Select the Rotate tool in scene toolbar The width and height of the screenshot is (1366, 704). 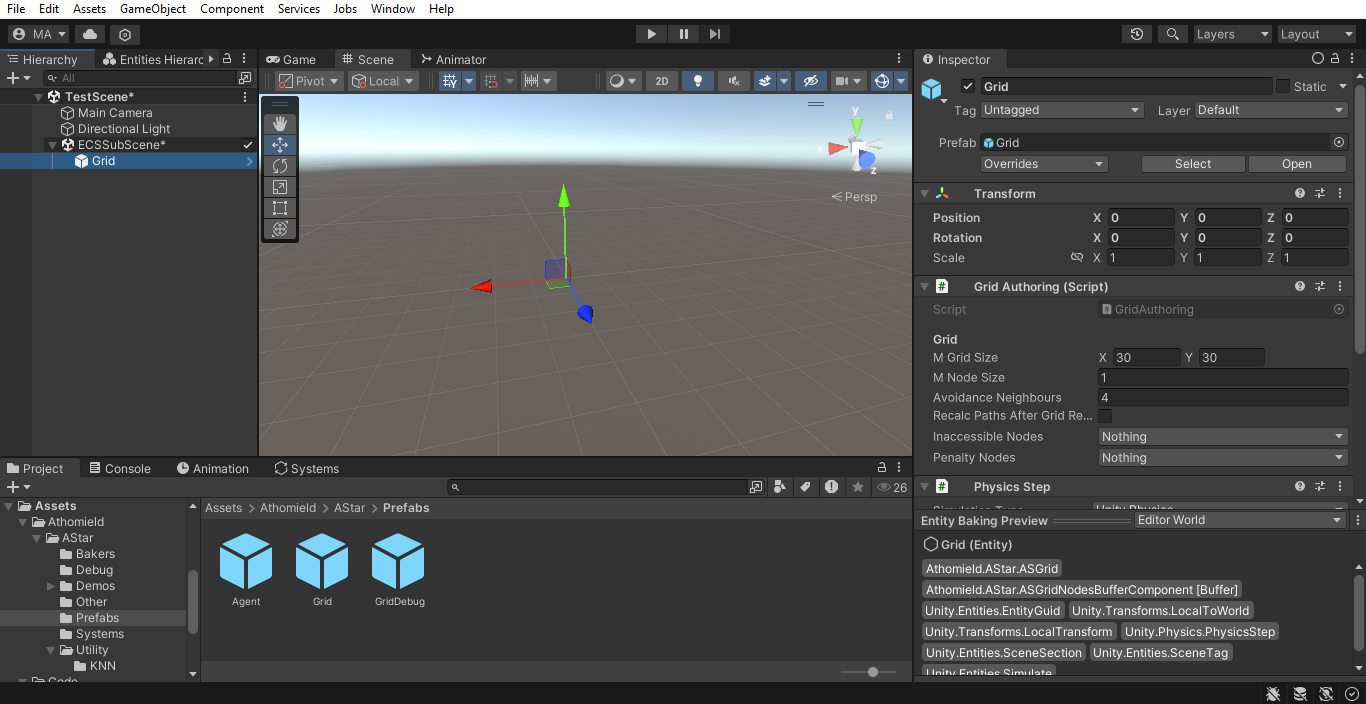click(x=280, y=166)
